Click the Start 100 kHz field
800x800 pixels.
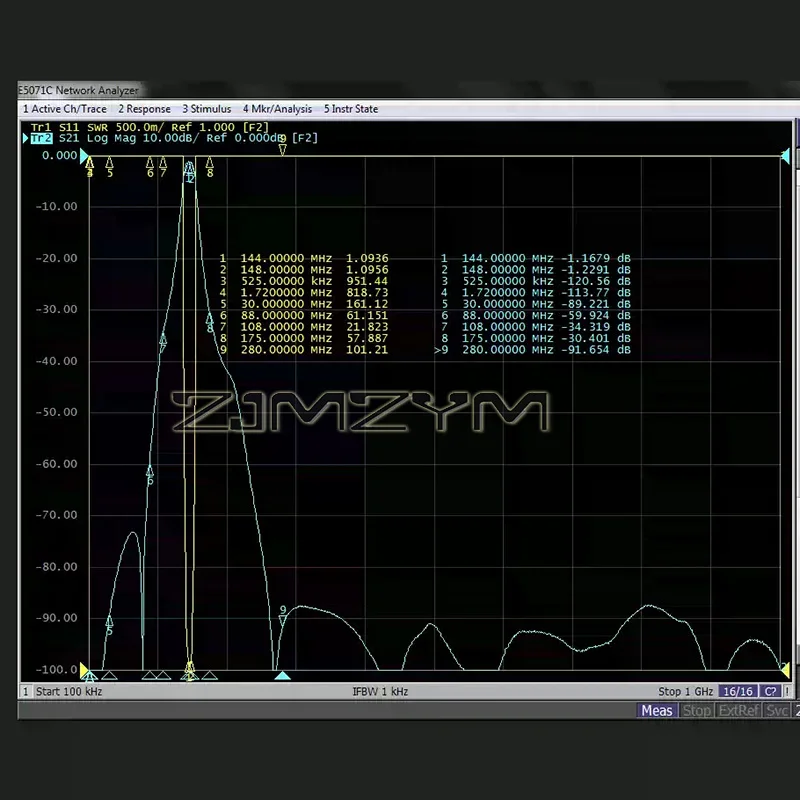69,691
